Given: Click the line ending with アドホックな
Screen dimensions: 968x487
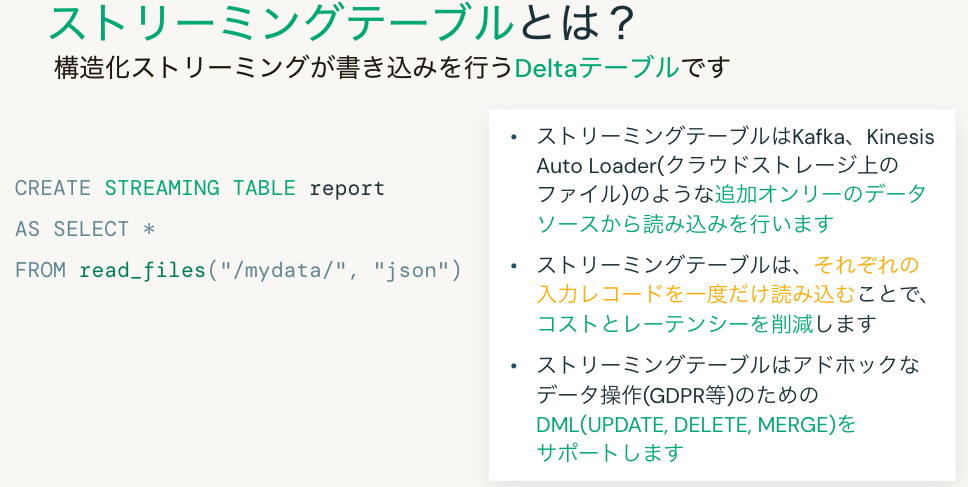Looking at the screenshot, I should click(728, 365).
